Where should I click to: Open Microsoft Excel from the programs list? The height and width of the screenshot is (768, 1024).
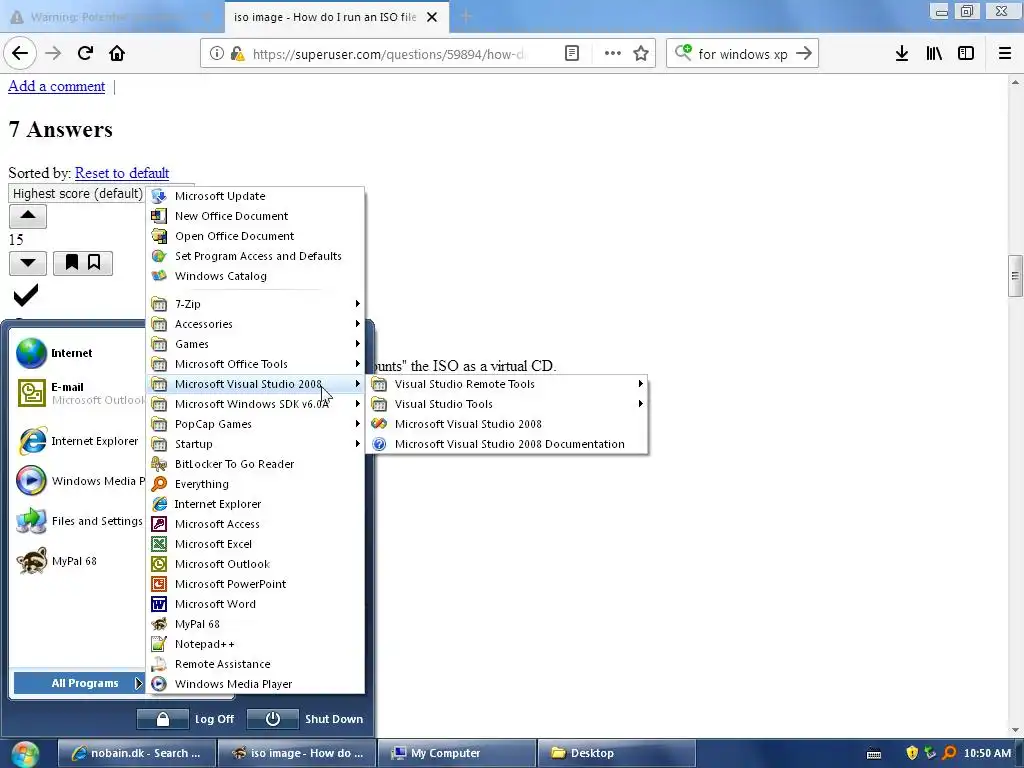click(255, 544)
